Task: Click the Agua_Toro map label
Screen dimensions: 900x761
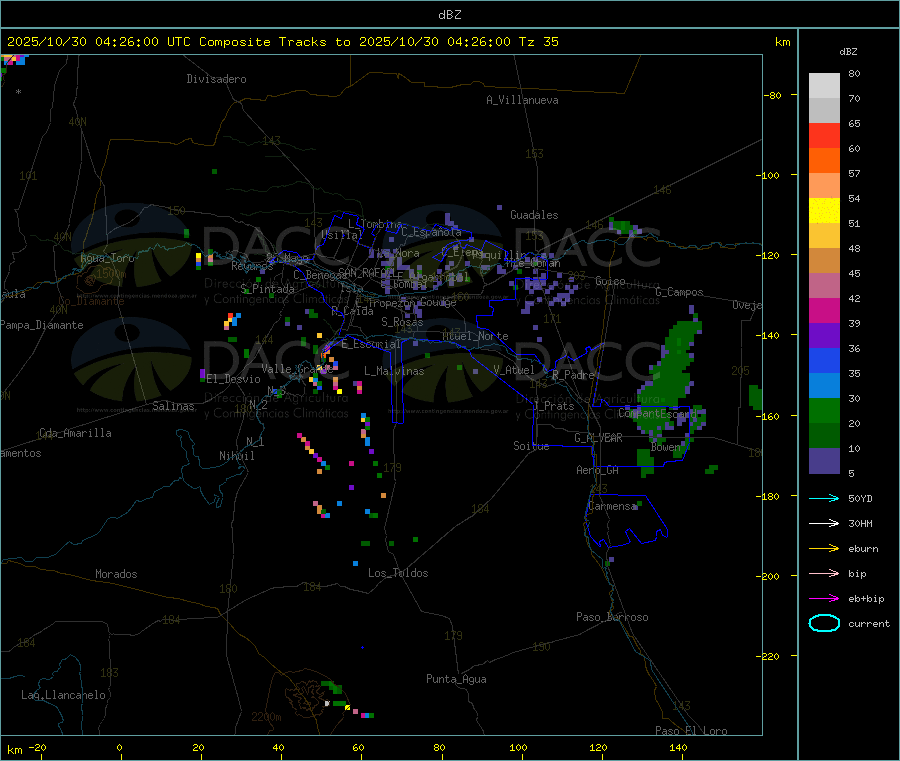Action: [107, 258]
